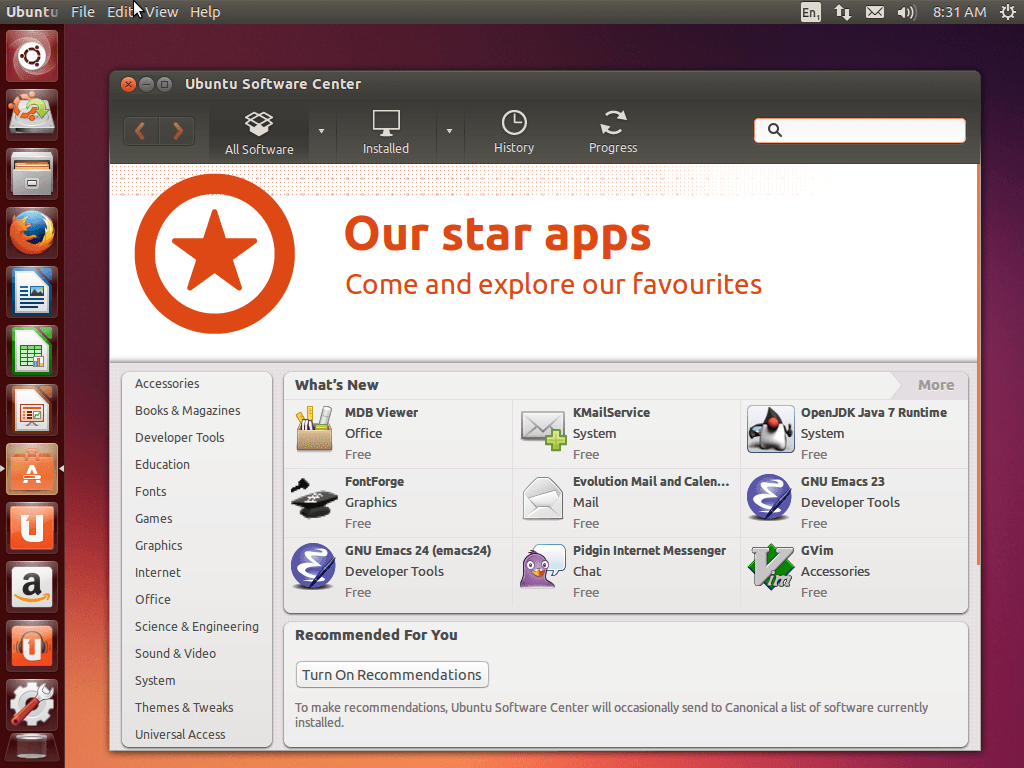Click the search input field
This screenshot has height=768, width=1024.
859,130
